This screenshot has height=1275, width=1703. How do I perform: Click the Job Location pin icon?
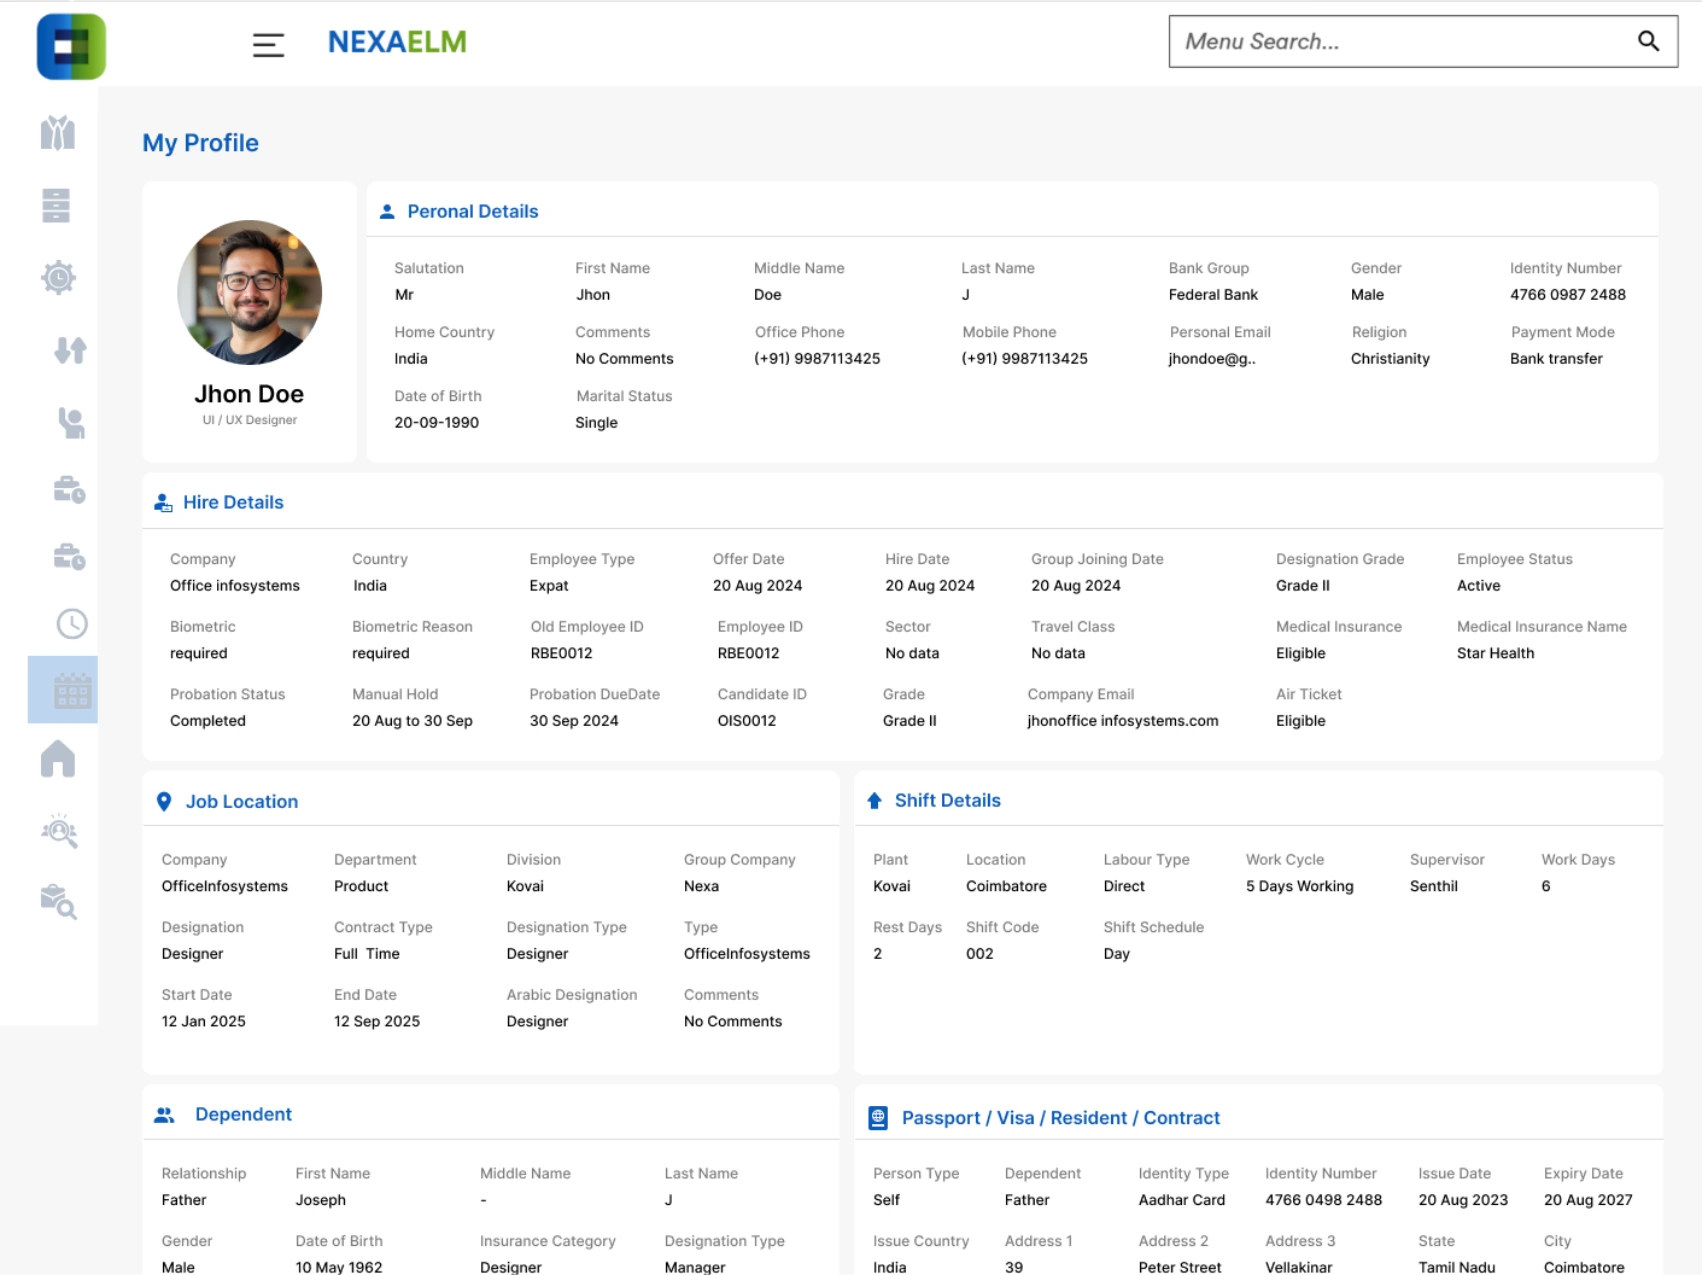[x=164, y=801]
